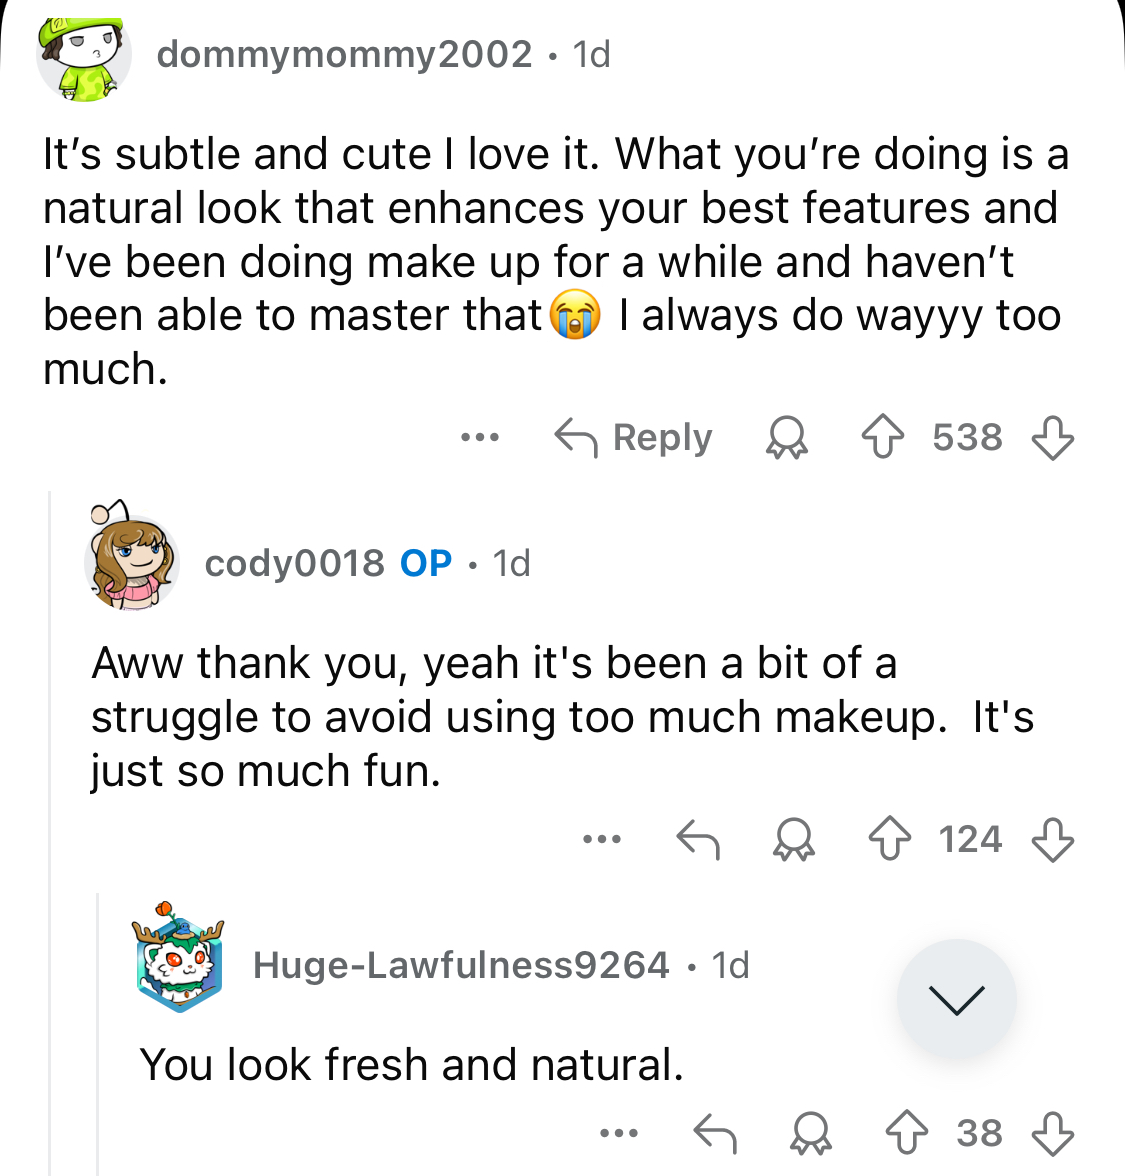The image size is (1125, 1176).
Task: Tap reply arrow on Huge-Lawfulness9264's comment
Action: point(715,1134)
